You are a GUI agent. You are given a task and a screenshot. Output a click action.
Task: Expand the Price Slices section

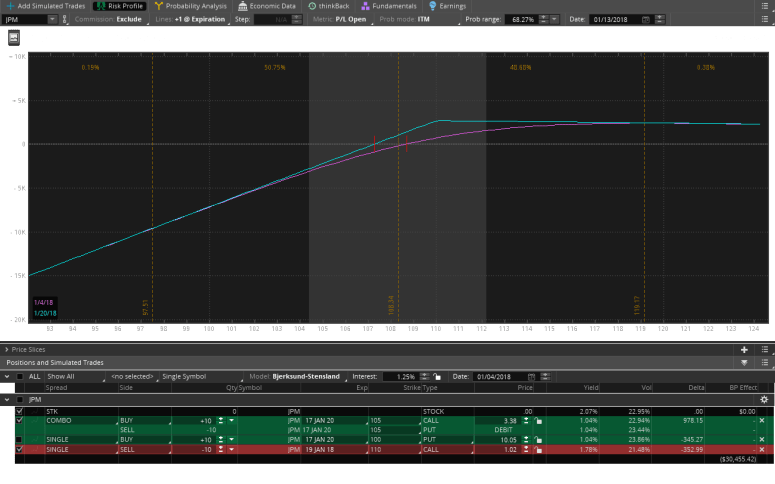6,349
